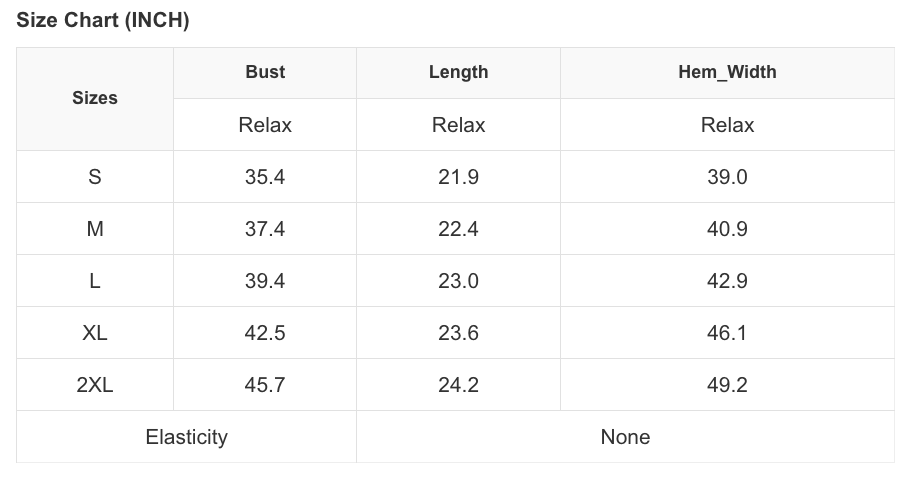
Task: Click the Elasticity row label
Action: tap(186, 437)
